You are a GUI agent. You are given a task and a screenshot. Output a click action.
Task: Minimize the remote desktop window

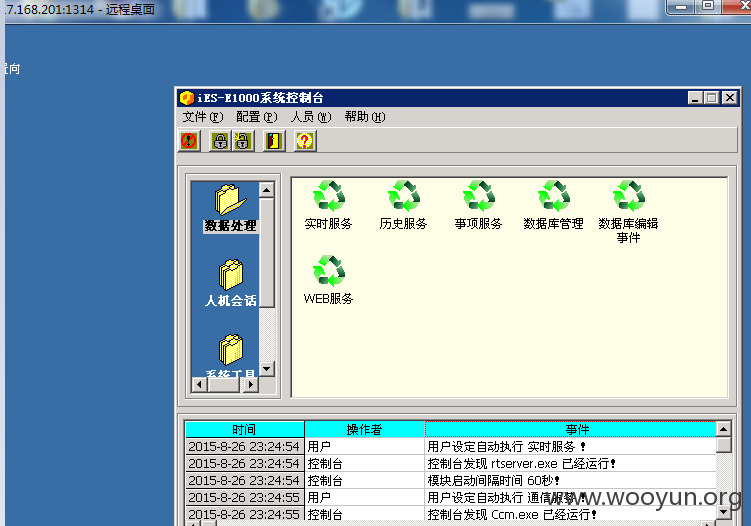coord(681,7)
